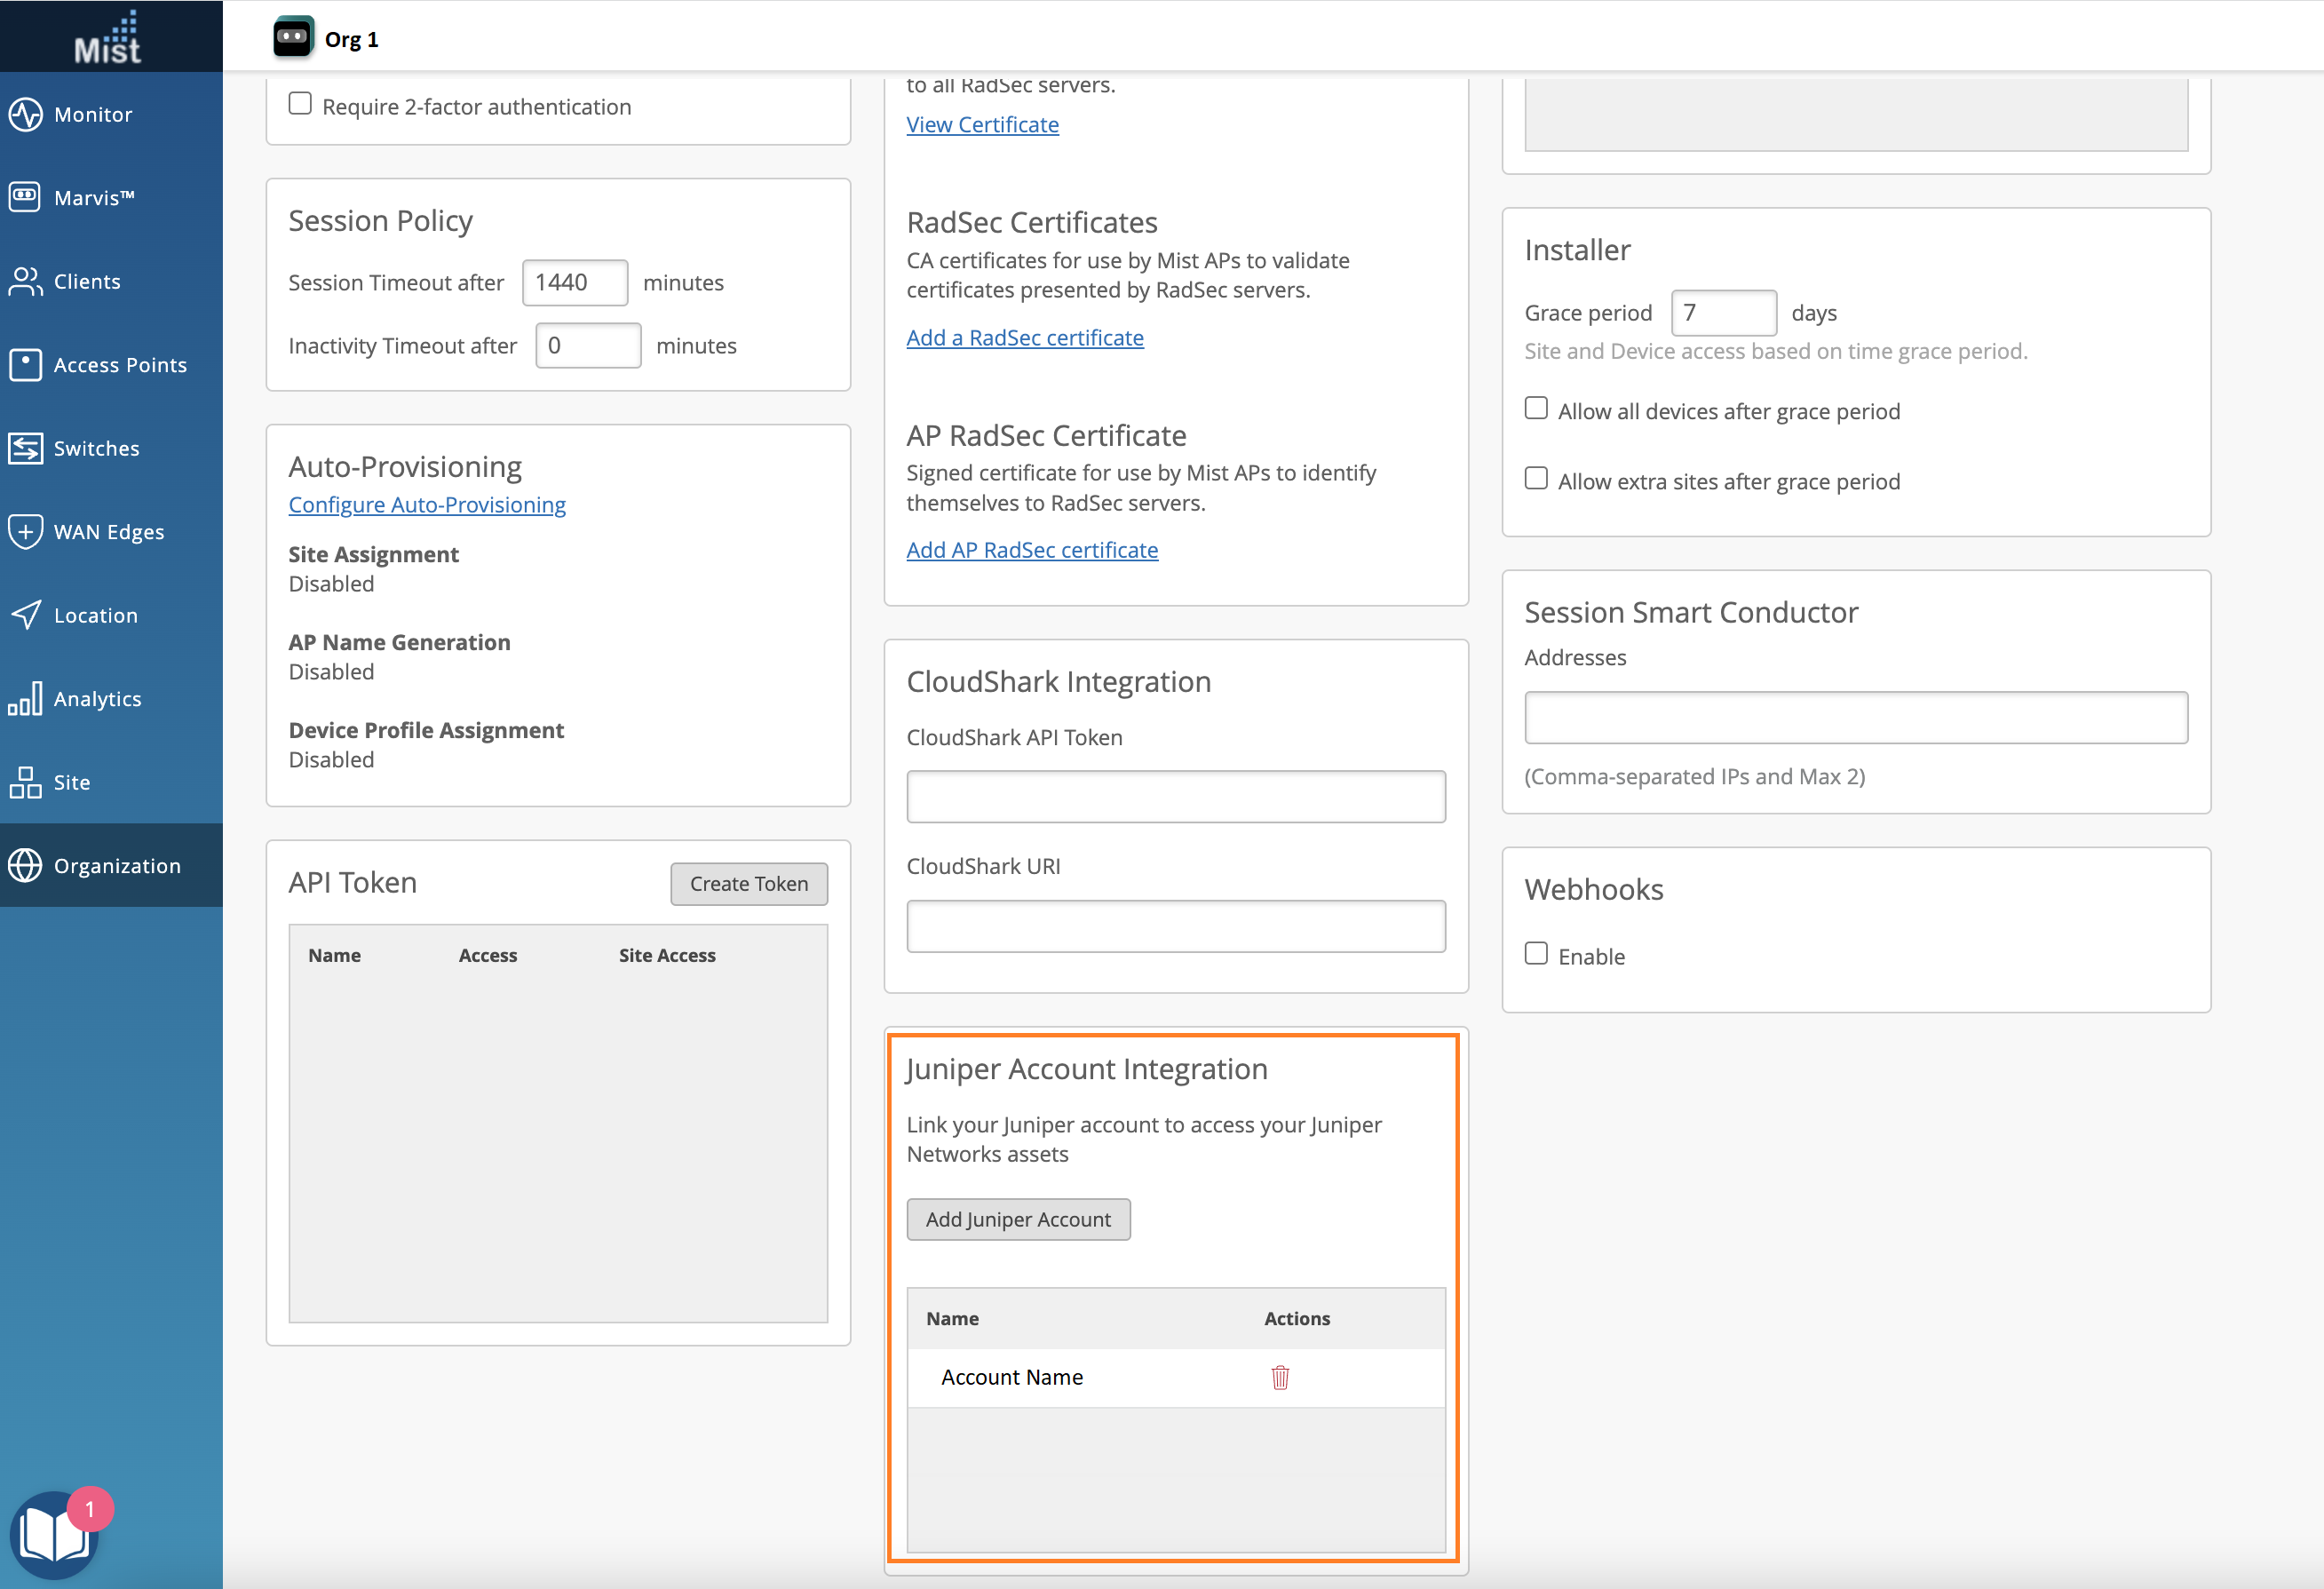Open the Location arrow icon
This screenshot has width=2324, height=1589.
point(26,615)
